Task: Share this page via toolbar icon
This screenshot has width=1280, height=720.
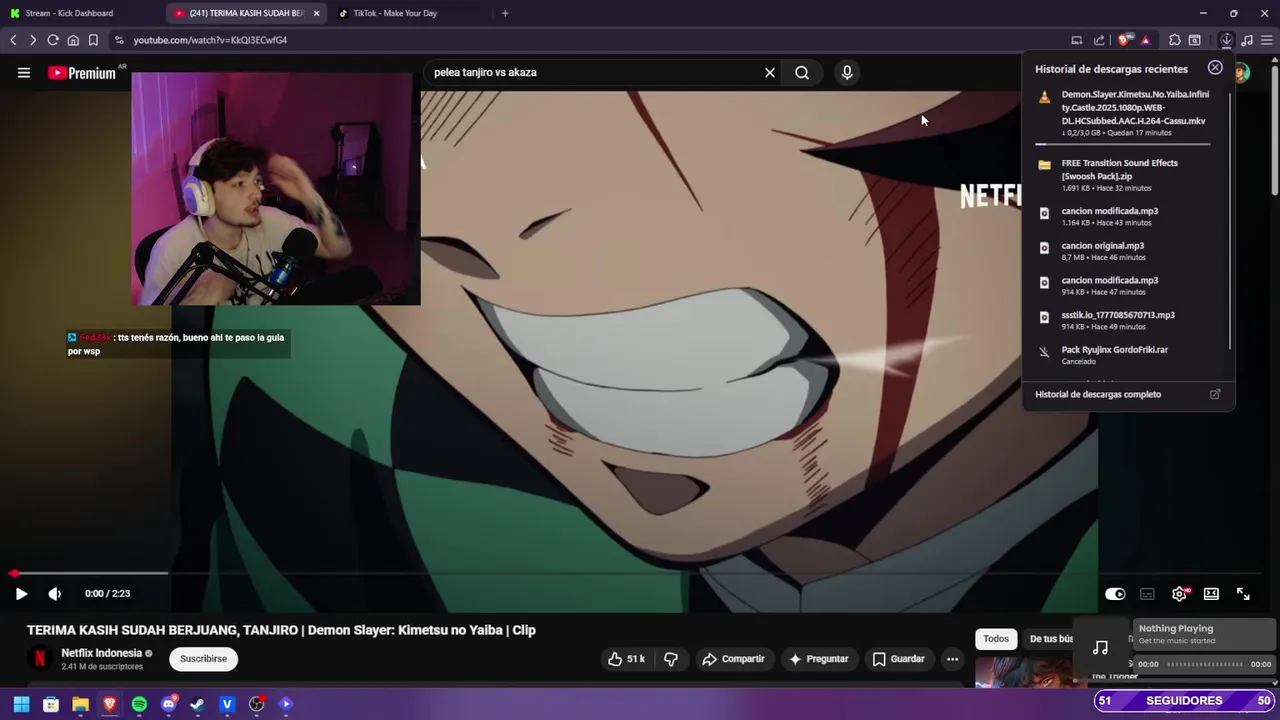Action: (x=1099, y=40)
